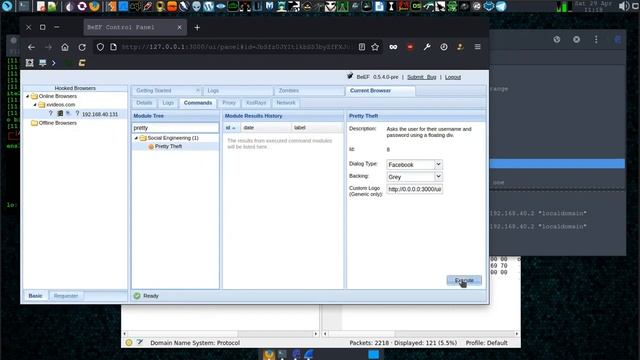
Task: Open the Details sub-tab
Action: pyautogui.click(x=144, y=103)
